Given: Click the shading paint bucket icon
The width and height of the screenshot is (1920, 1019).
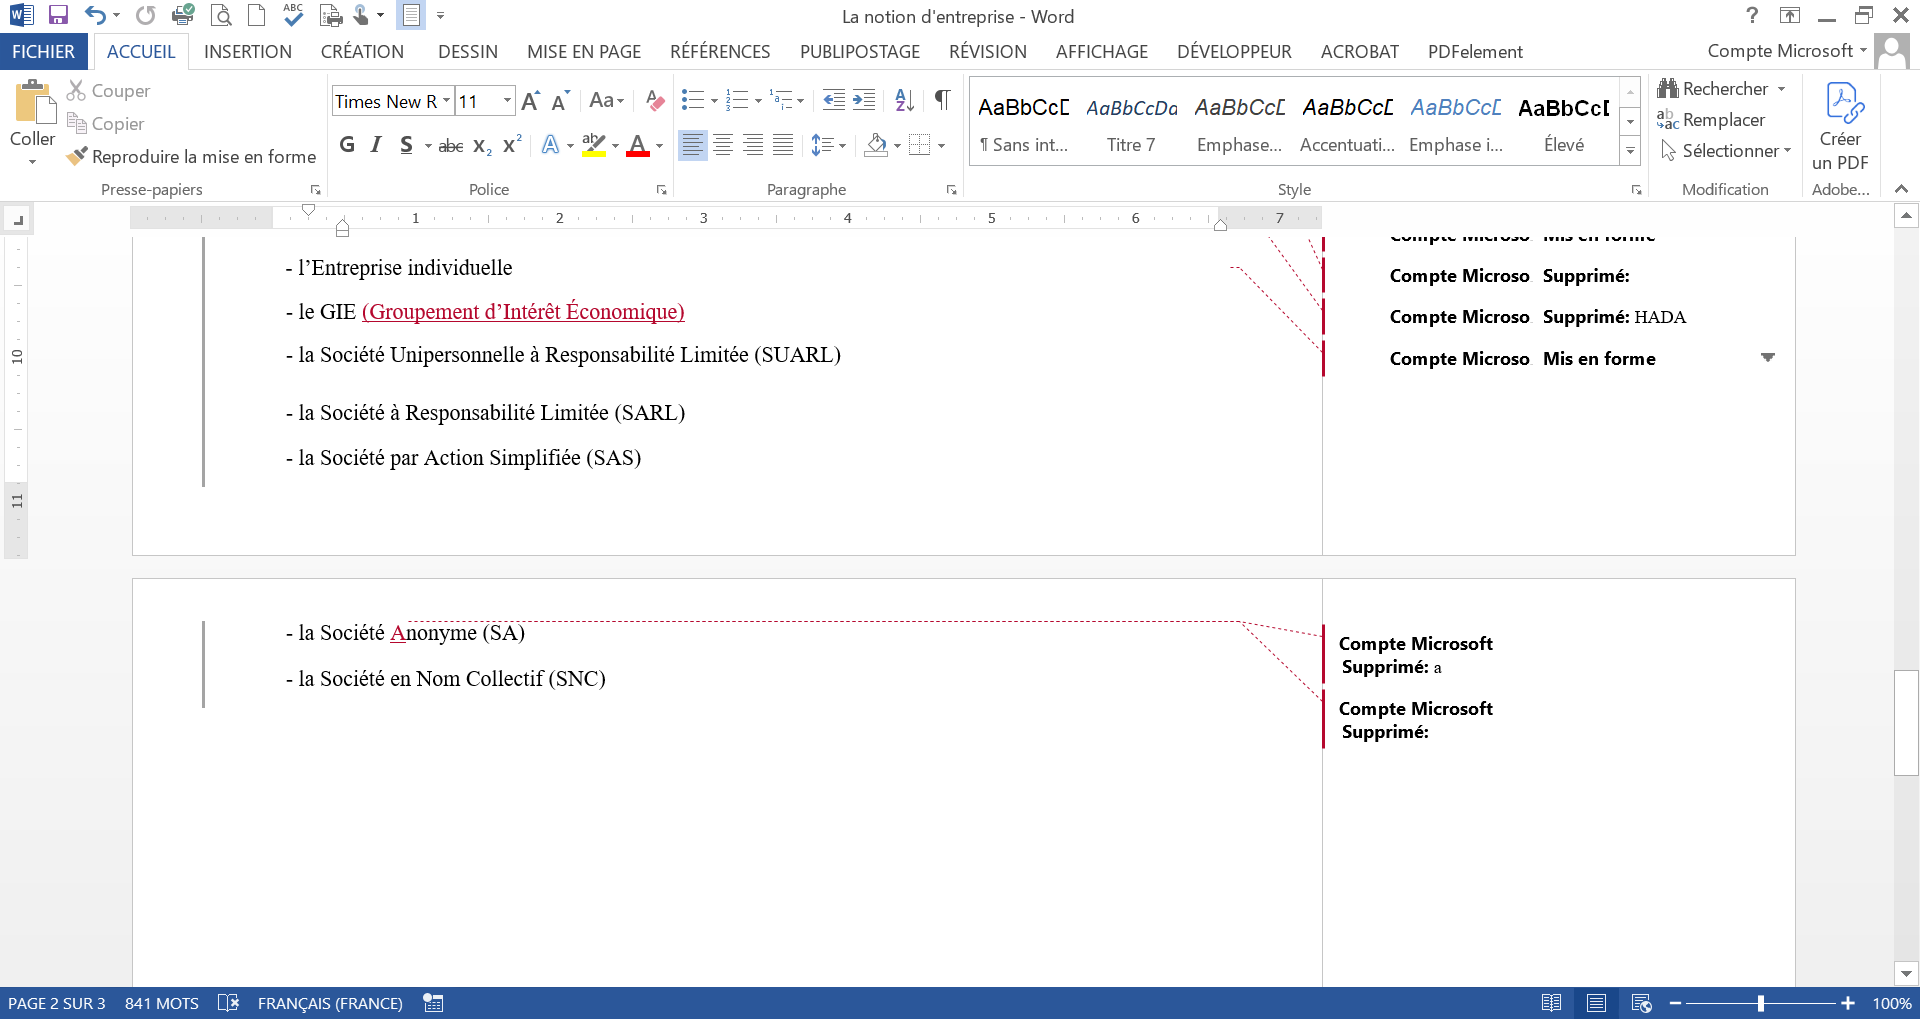Looking at the screenshot, I should coord(876,145).
